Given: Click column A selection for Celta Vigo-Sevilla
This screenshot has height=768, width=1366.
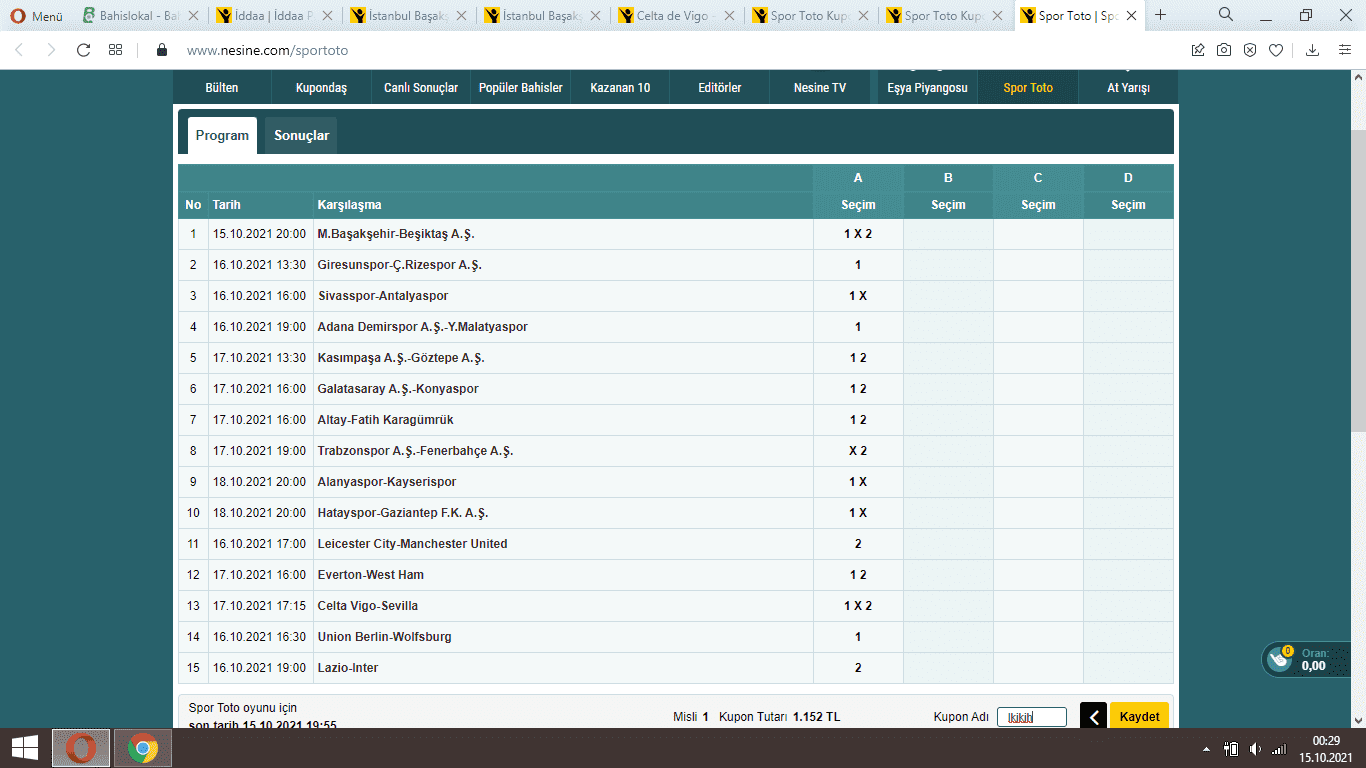Looking at the screenshot, I should click(858, 606).
